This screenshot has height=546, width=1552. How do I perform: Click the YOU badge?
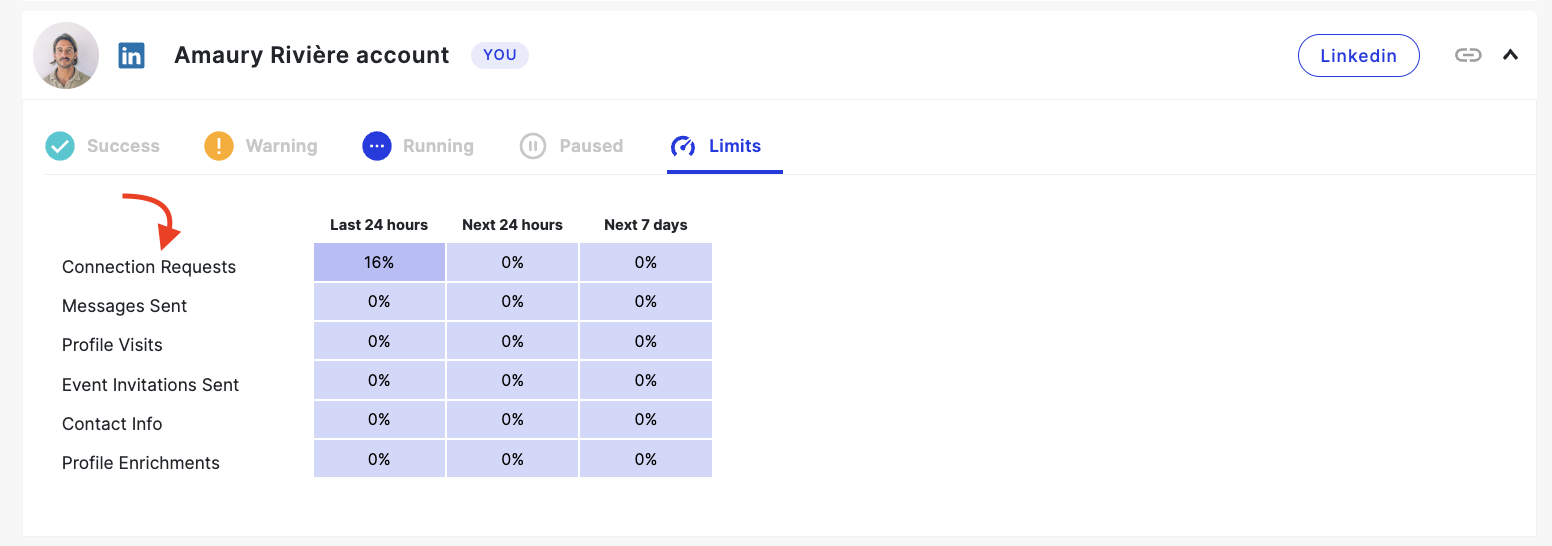(500, 55)
